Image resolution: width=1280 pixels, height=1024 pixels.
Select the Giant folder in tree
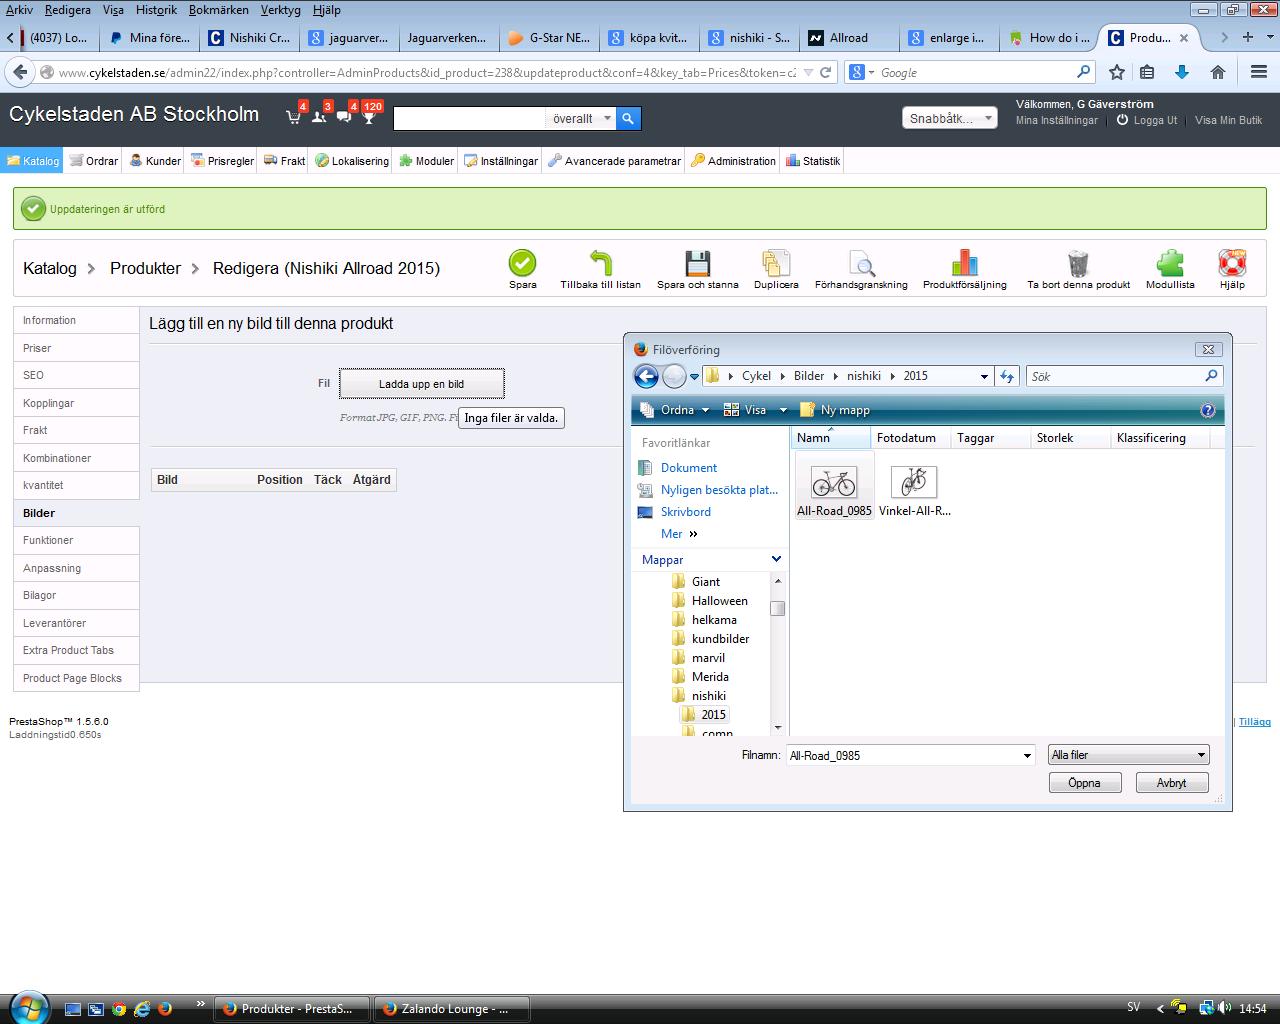[x=706, y=582]
